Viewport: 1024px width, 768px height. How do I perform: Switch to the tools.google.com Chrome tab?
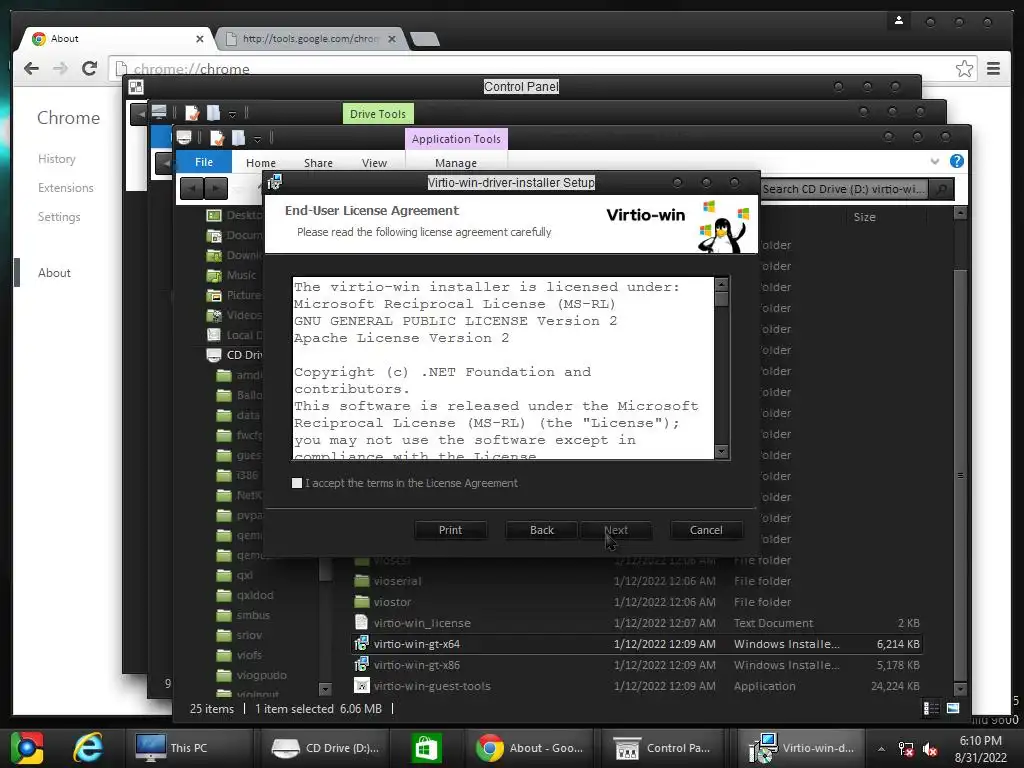coord(311,39)
